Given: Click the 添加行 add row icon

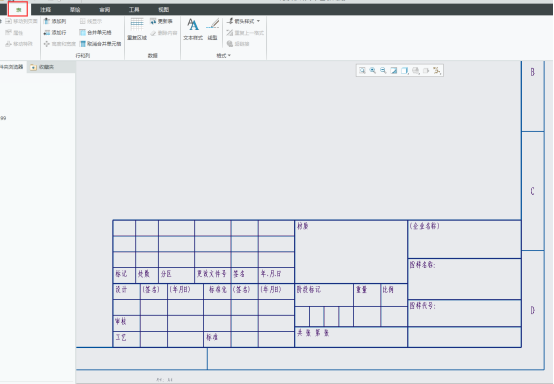Looking at the screenshot, I should (47, 33).
